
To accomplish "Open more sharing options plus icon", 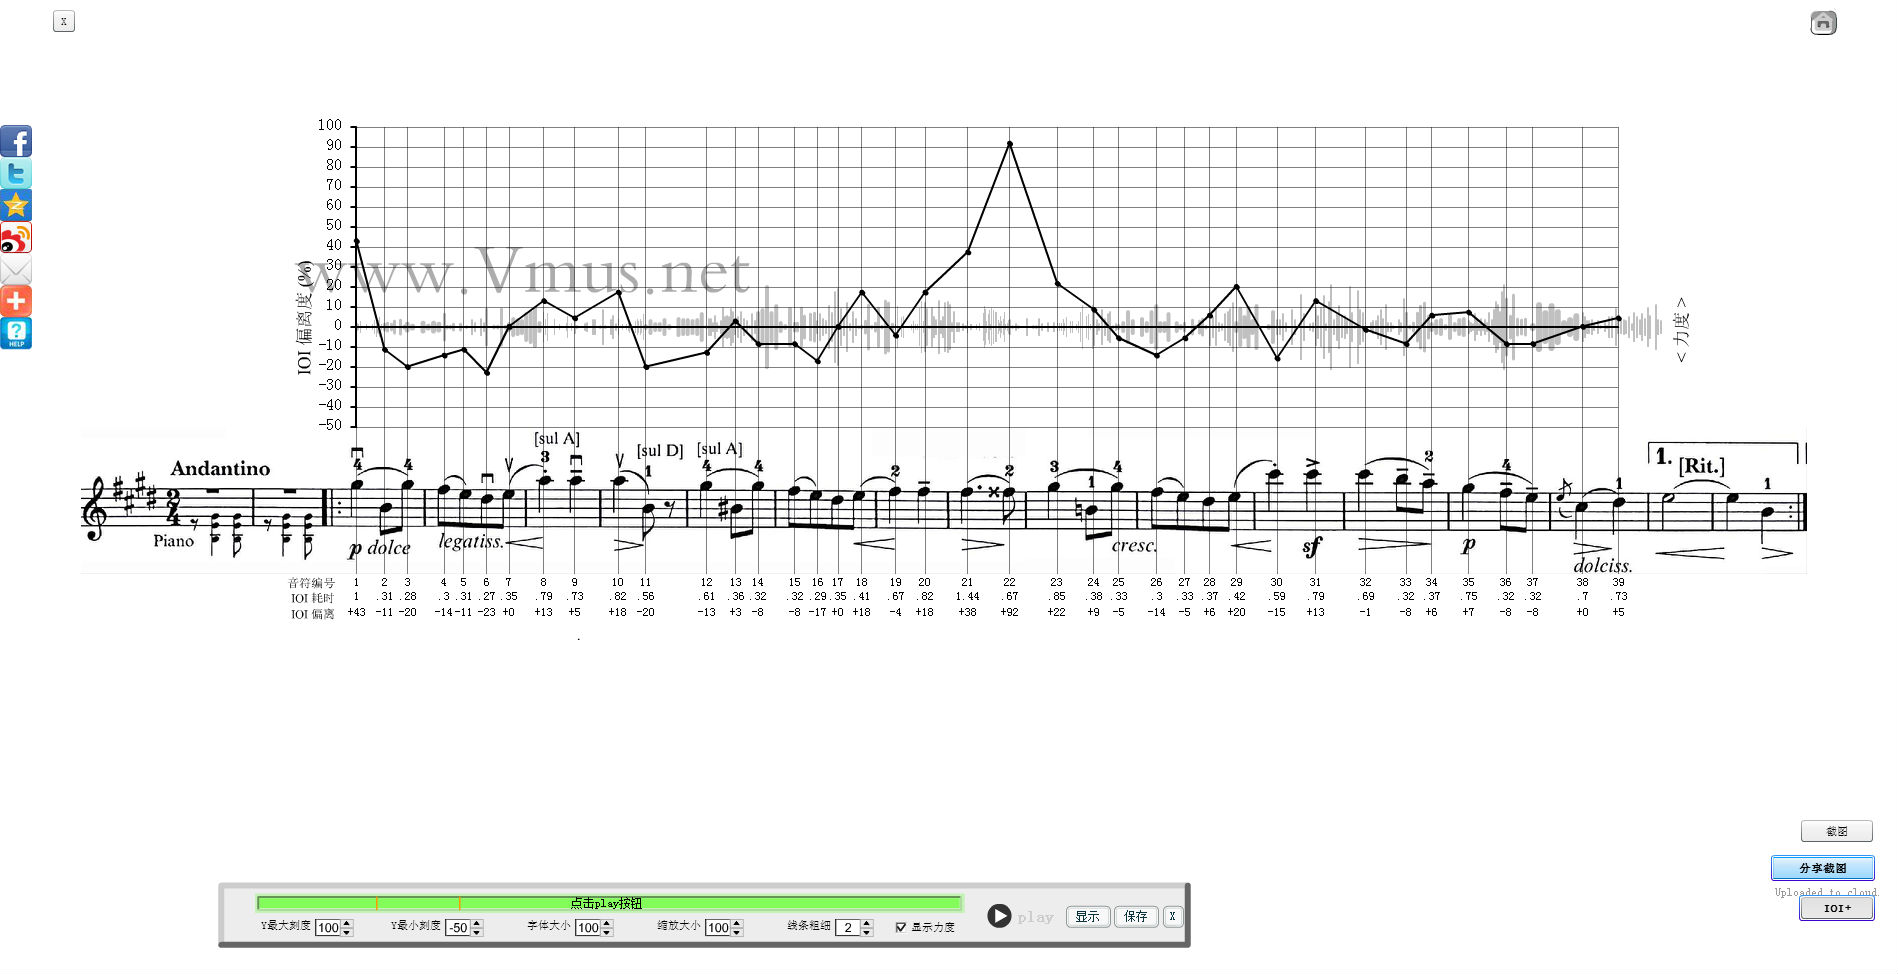I will pyautogui.click(x=16, y=301).
